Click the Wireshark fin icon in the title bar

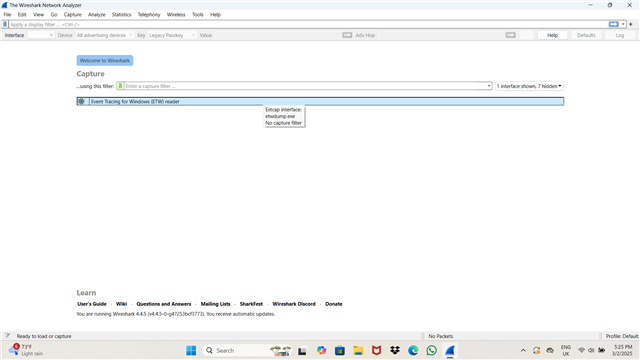(4, 5)
